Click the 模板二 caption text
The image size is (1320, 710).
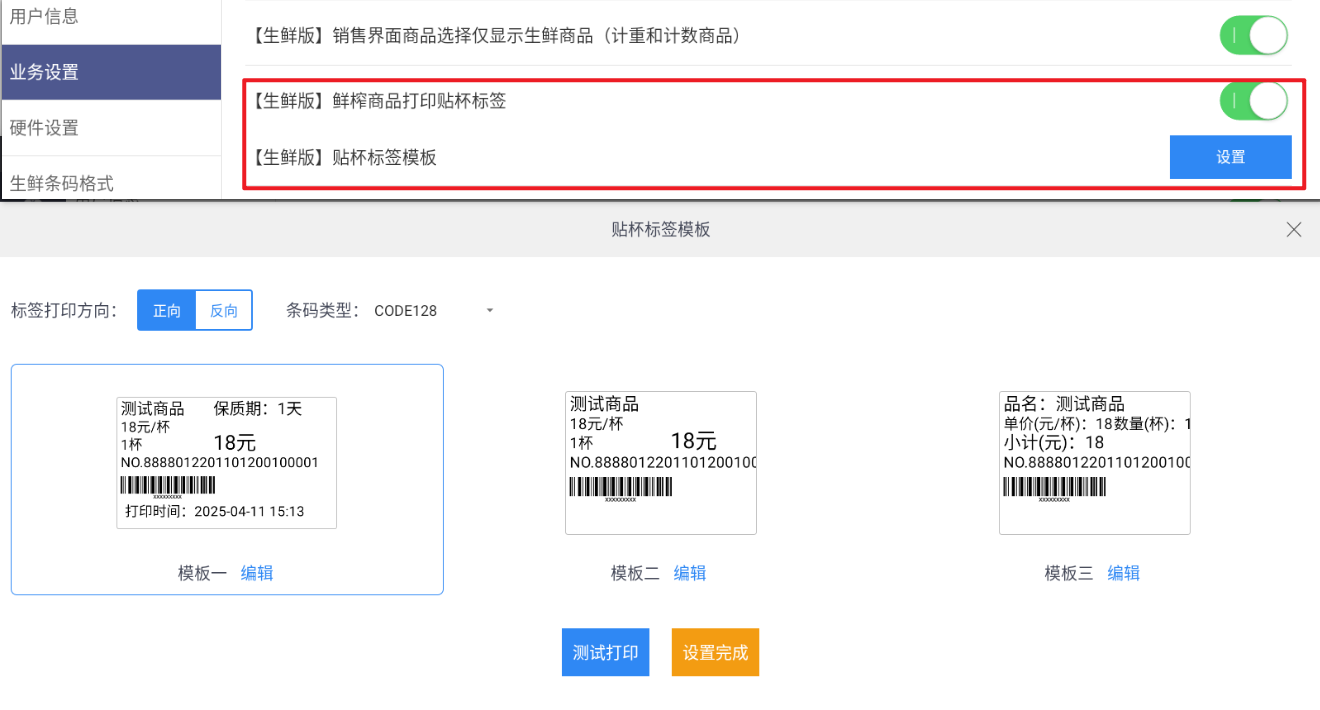pyautogui.click(x=636, y=573)
